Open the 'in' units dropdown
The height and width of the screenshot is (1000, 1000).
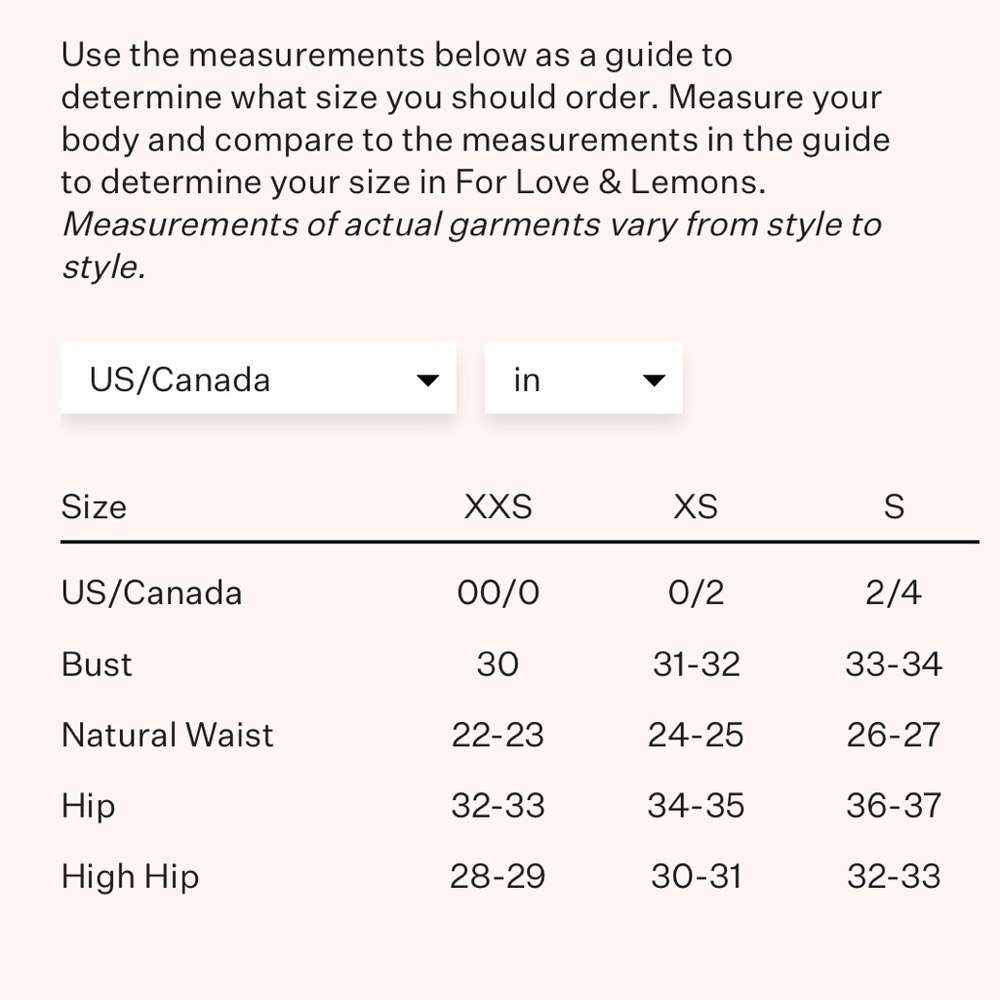click(x=584, y=379)
